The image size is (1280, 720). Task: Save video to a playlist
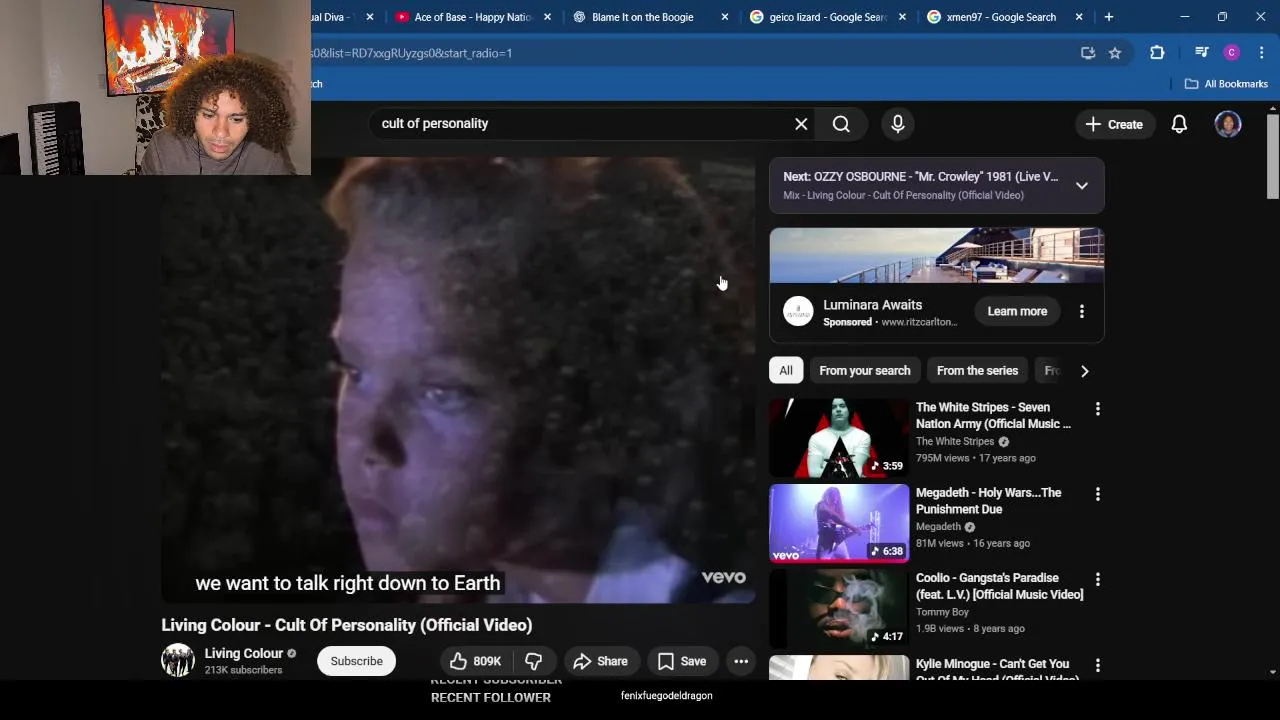(682, 661)
